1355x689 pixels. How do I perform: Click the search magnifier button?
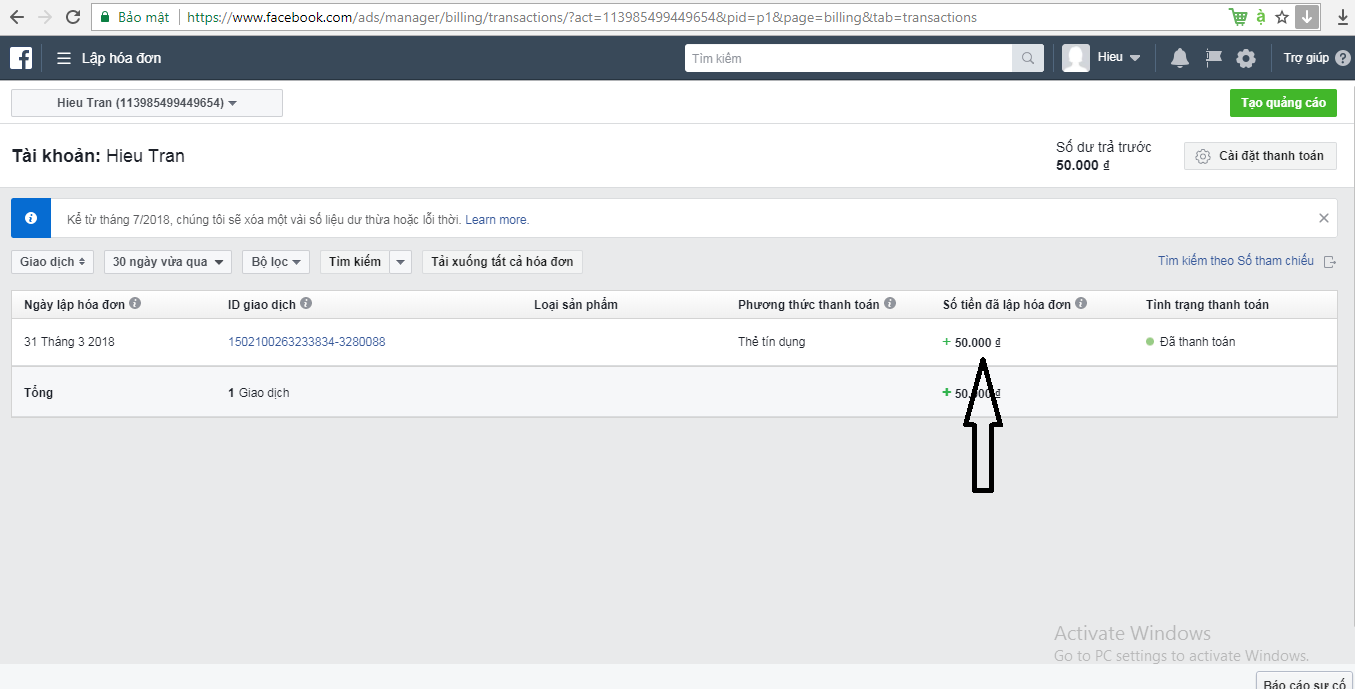tap(1027, 58)
